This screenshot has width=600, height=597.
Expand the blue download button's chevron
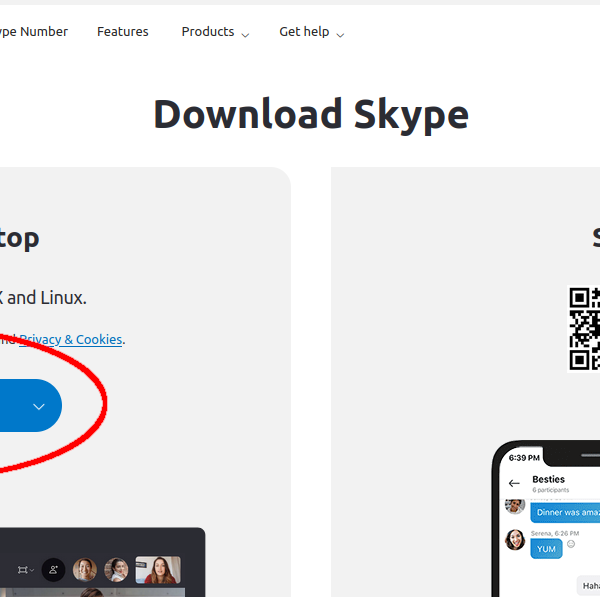pyautogui.click(x=39, y=406)
